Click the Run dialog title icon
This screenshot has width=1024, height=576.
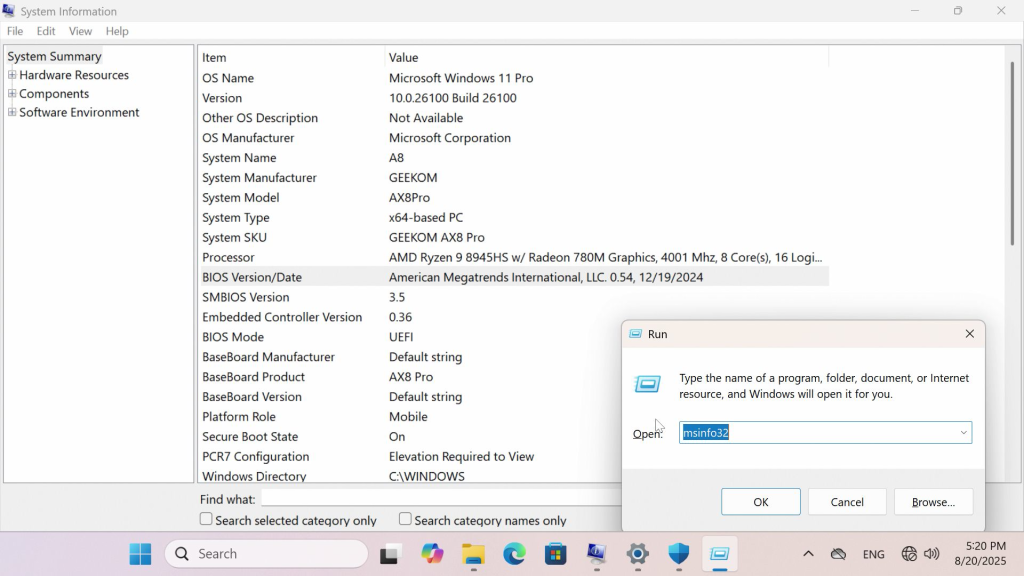tap(635, 334)
